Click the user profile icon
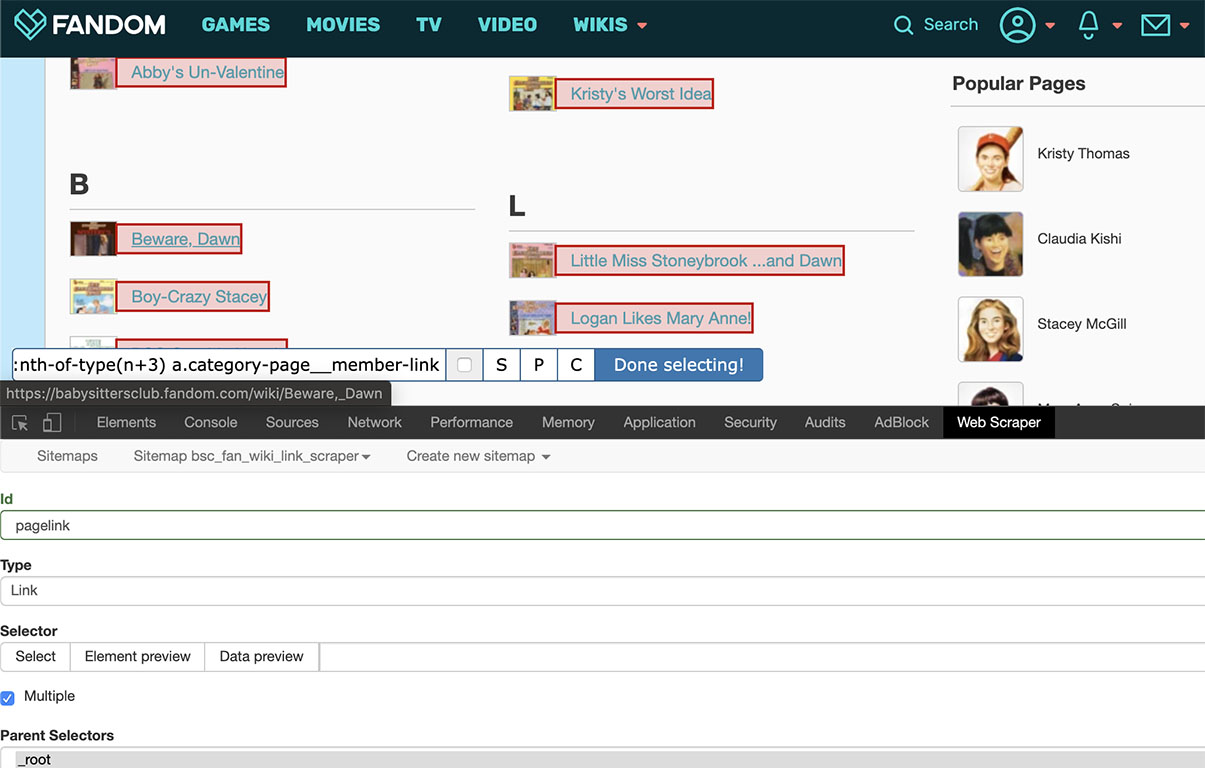The height and width of the screenshot is (768, 1205). click(1017, 25)
